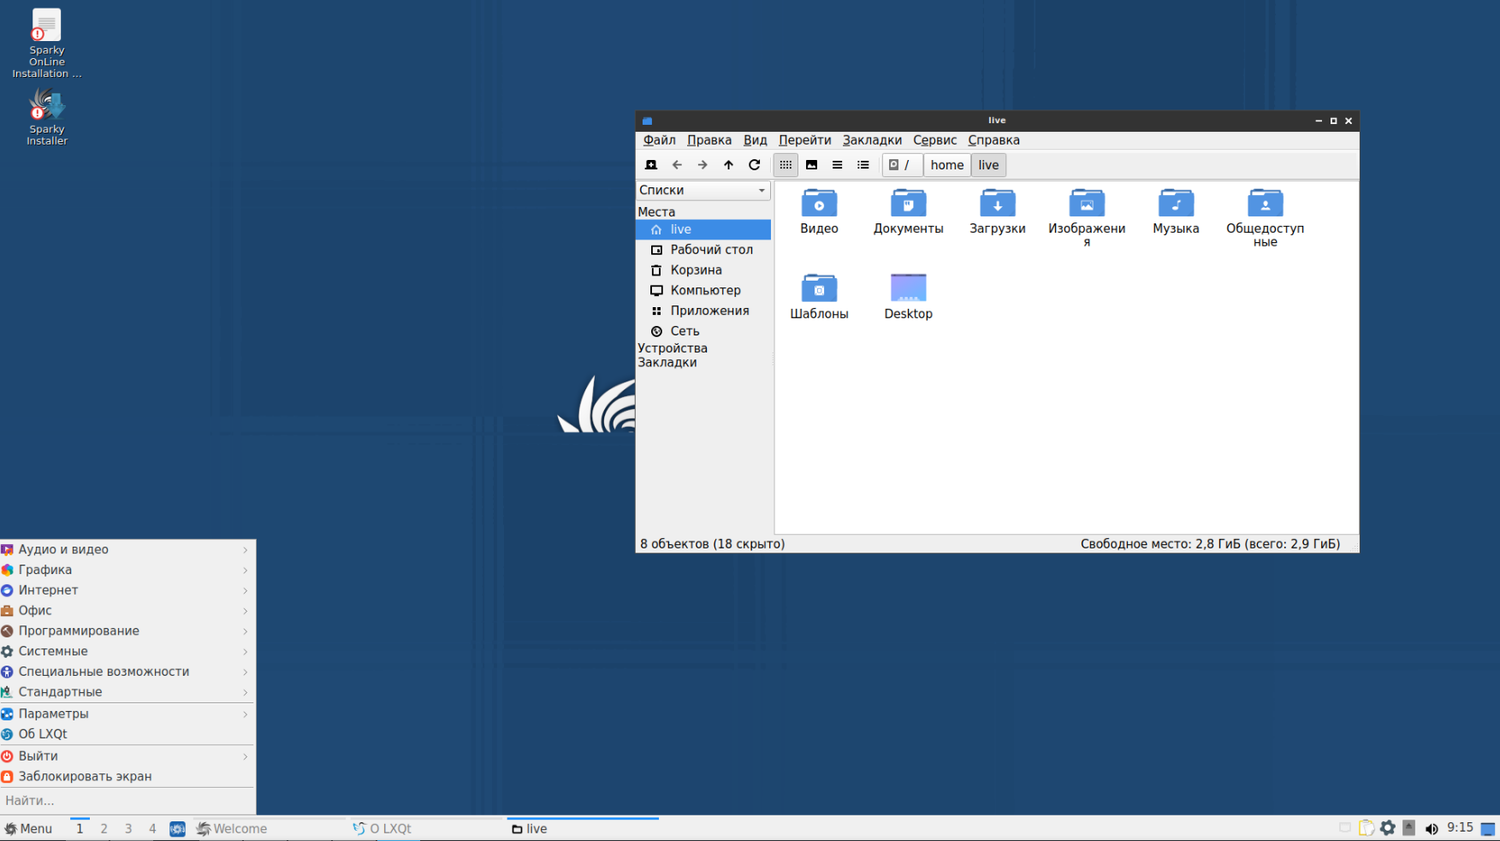Click the new tab icon in file manager toolbar
The width and height of the screenshot is (1500, 841).
(651, 165)
